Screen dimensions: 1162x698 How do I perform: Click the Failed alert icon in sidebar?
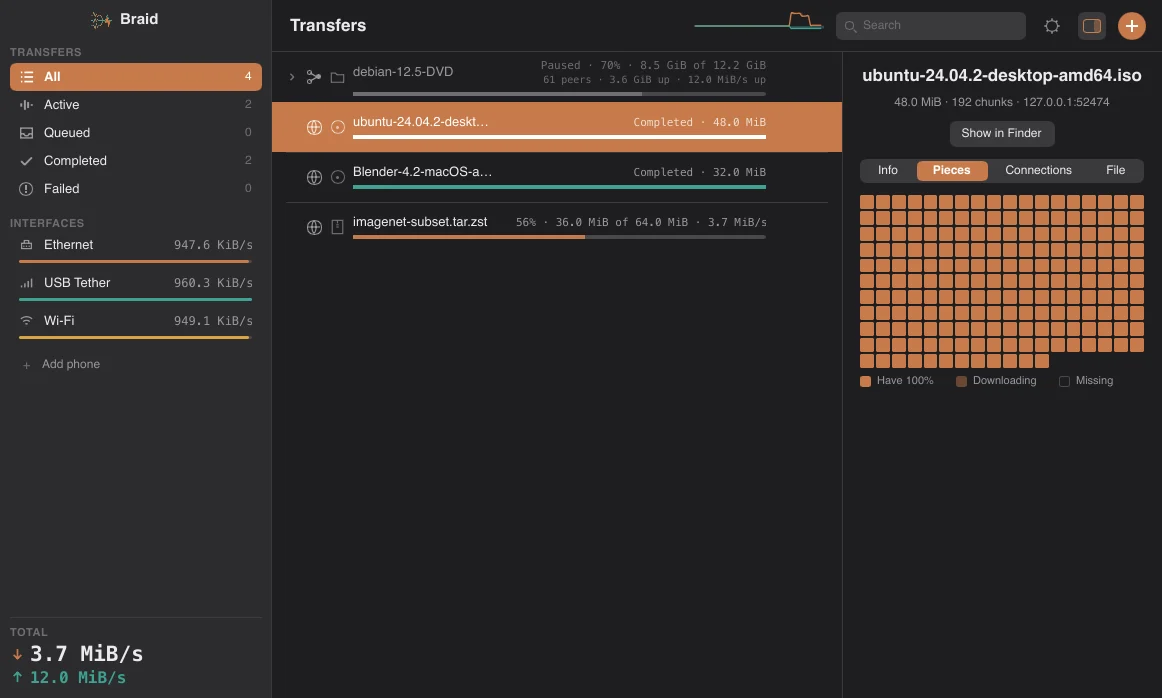(x=27, y=189)
